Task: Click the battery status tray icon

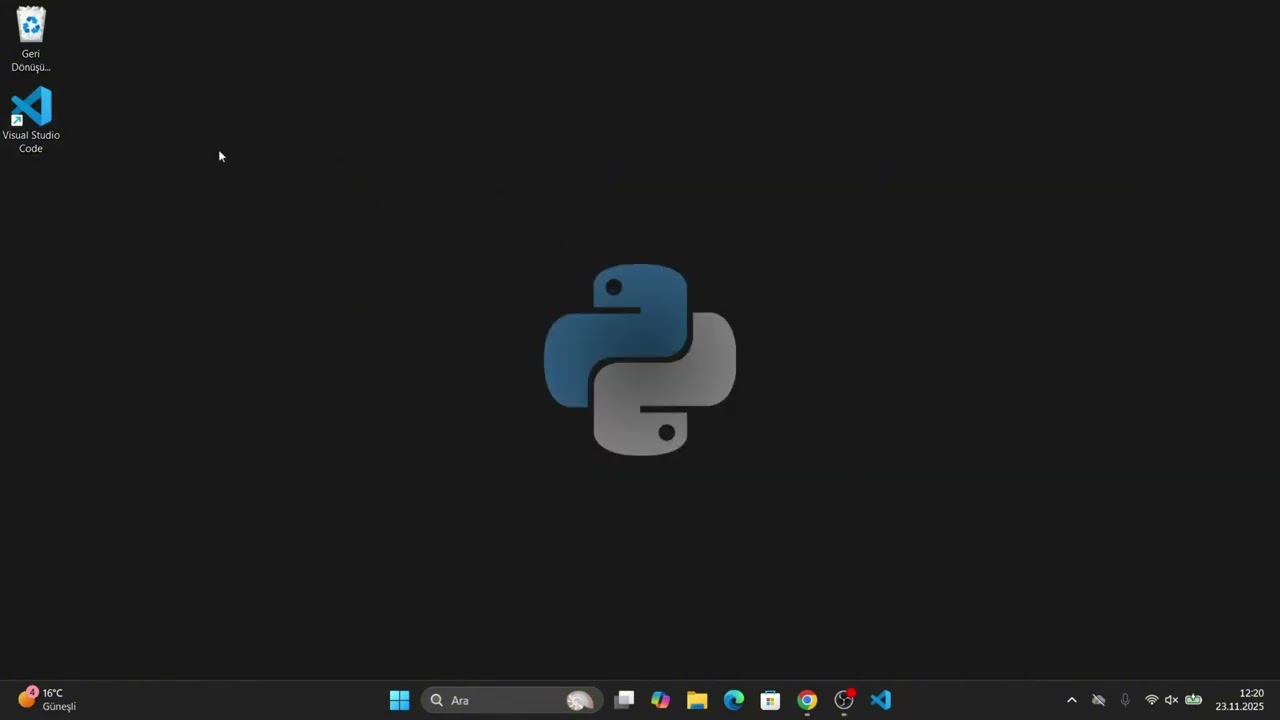Action: pyautogui.click(x=1193, y=700)
